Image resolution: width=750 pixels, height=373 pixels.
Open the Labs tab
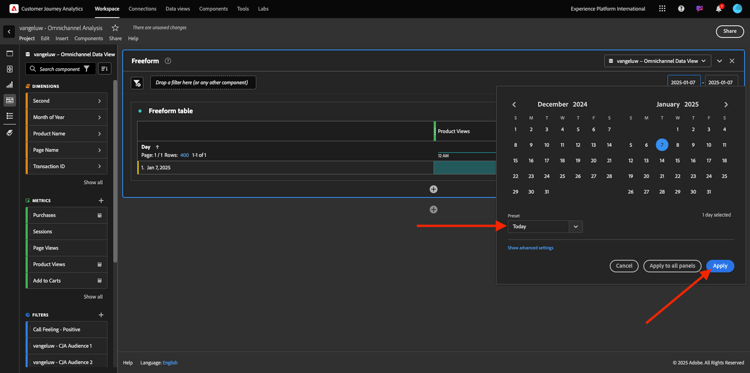click(263, 9)
